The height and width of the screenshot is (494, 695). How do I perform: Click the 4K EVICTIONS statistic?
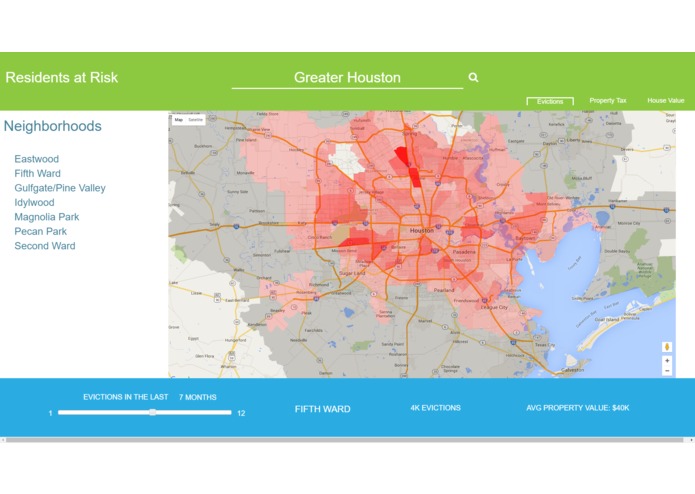pos(435,408)
